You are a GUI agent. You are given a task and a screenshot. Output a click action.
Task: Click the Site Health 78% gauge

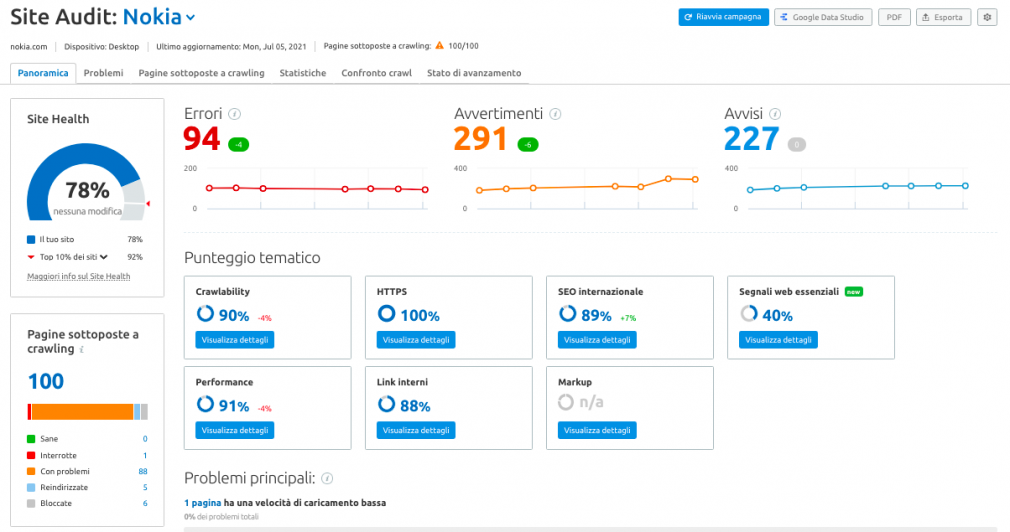pos(86,182)
